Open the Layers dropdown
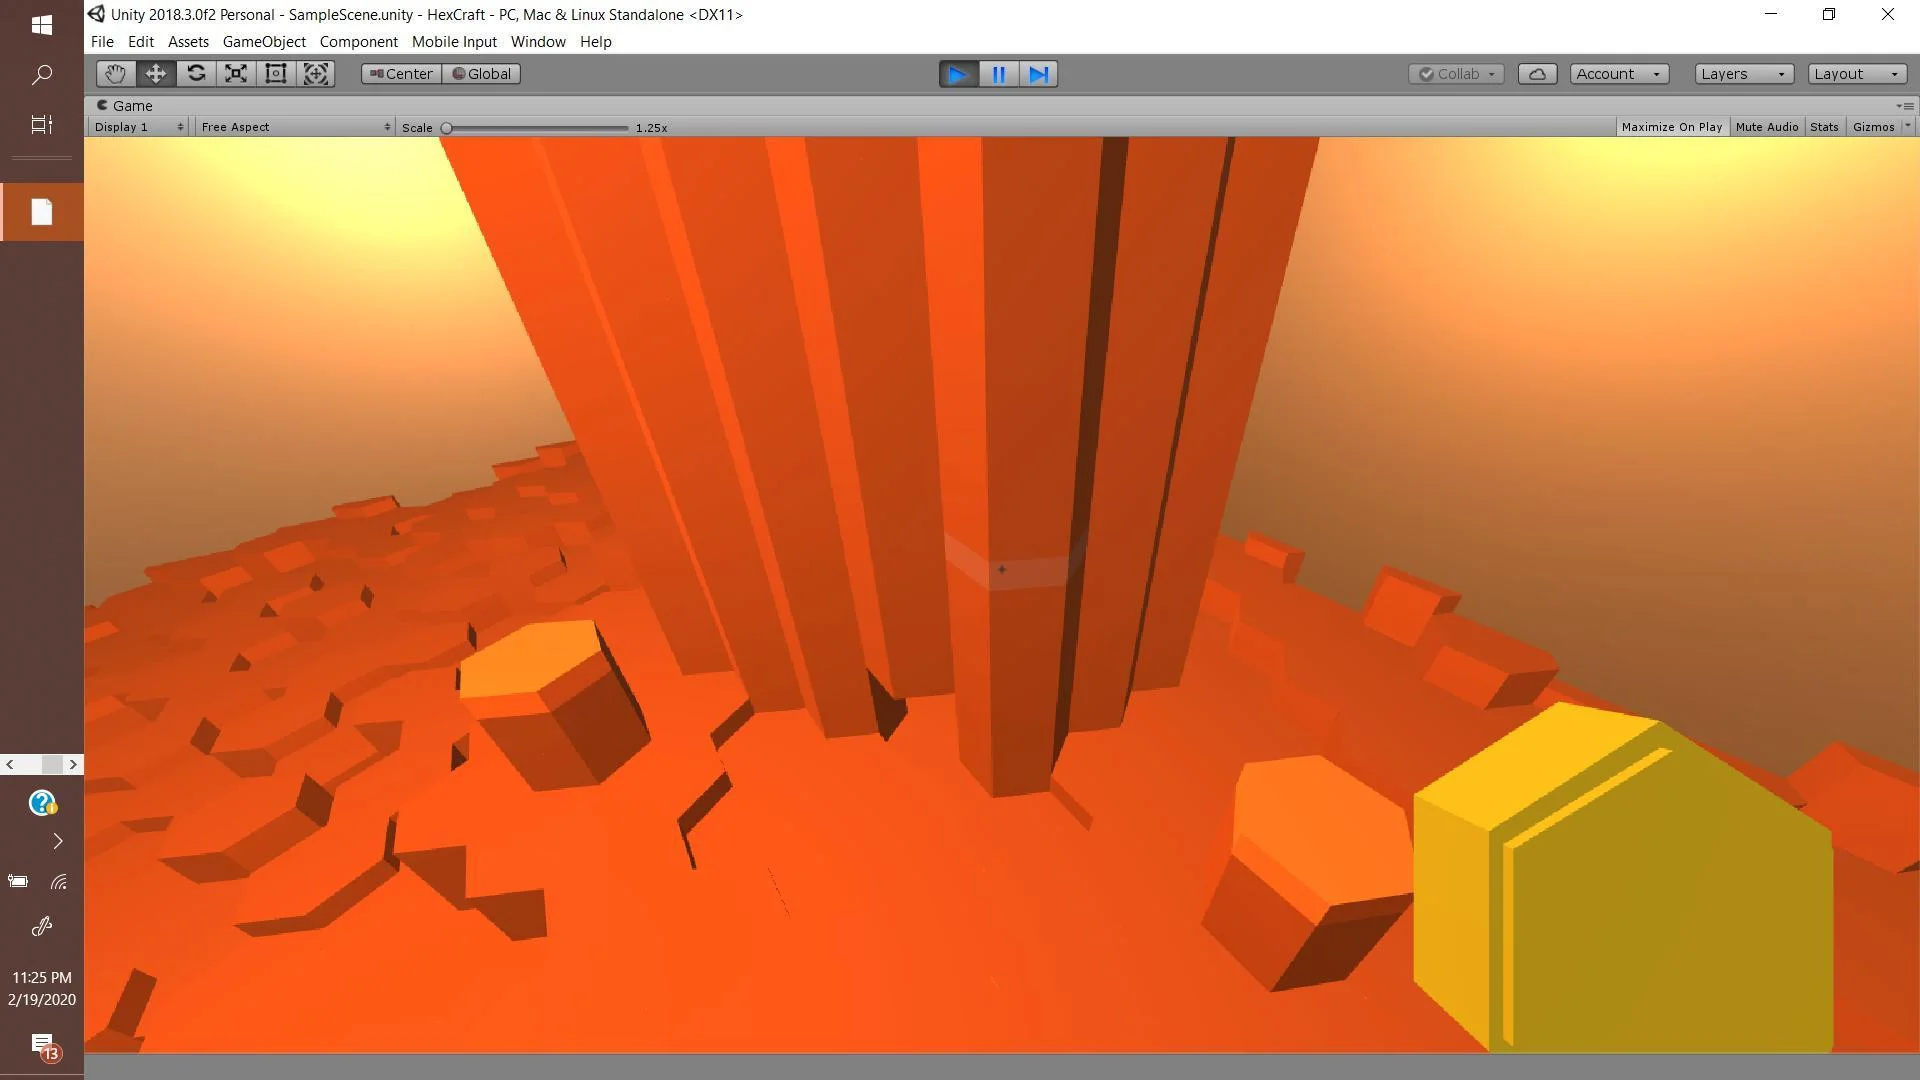1920x1080 pixels. click(x=1744, y=74)
